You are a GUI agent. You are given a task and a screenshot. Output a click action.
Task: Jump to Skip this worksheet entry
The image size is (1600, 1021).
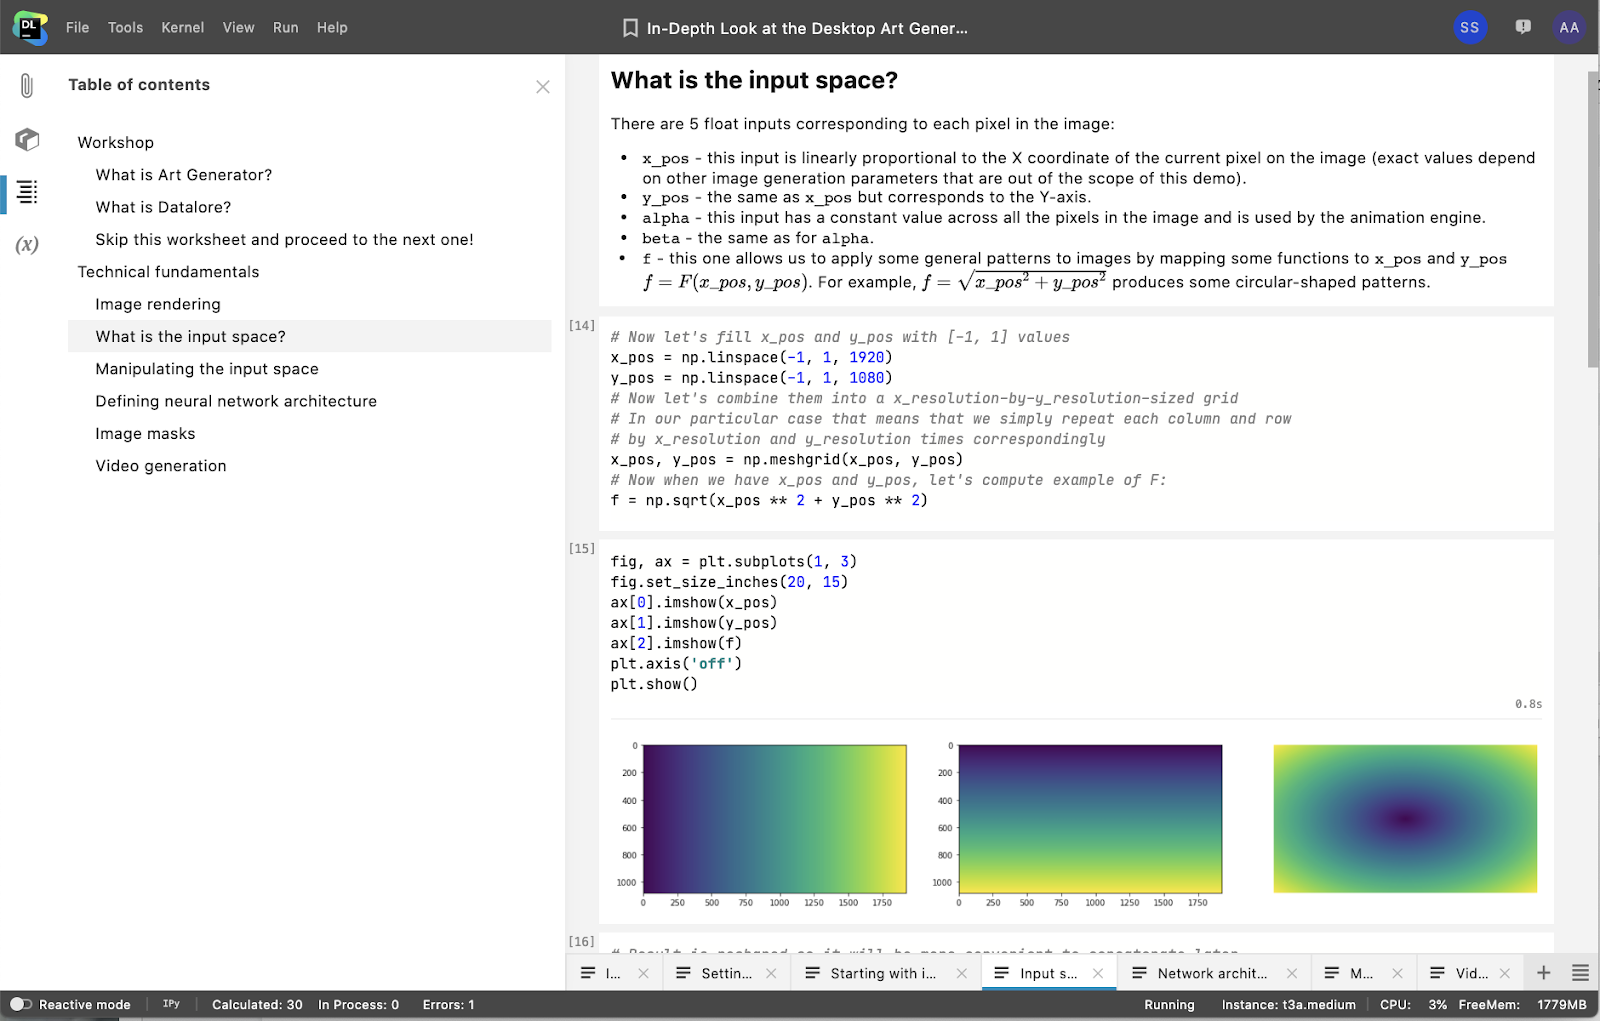click(x=285, y=240)
